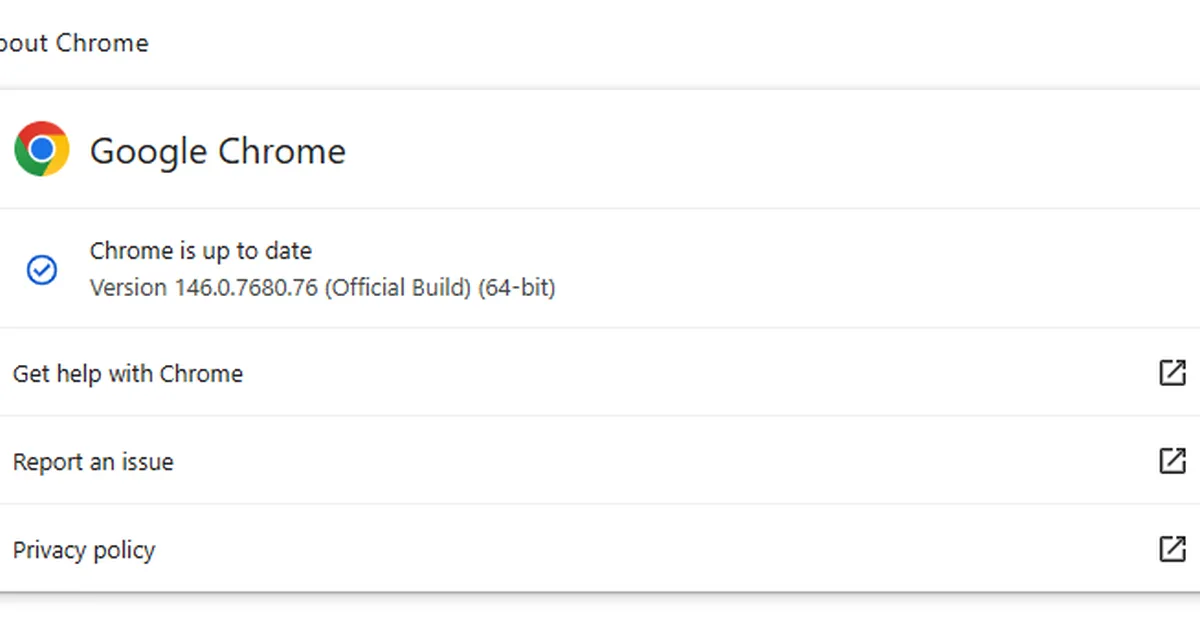Open the Privacy policy link text
1200x628 pixels.
pyautogui.click(x=84, y=550)
